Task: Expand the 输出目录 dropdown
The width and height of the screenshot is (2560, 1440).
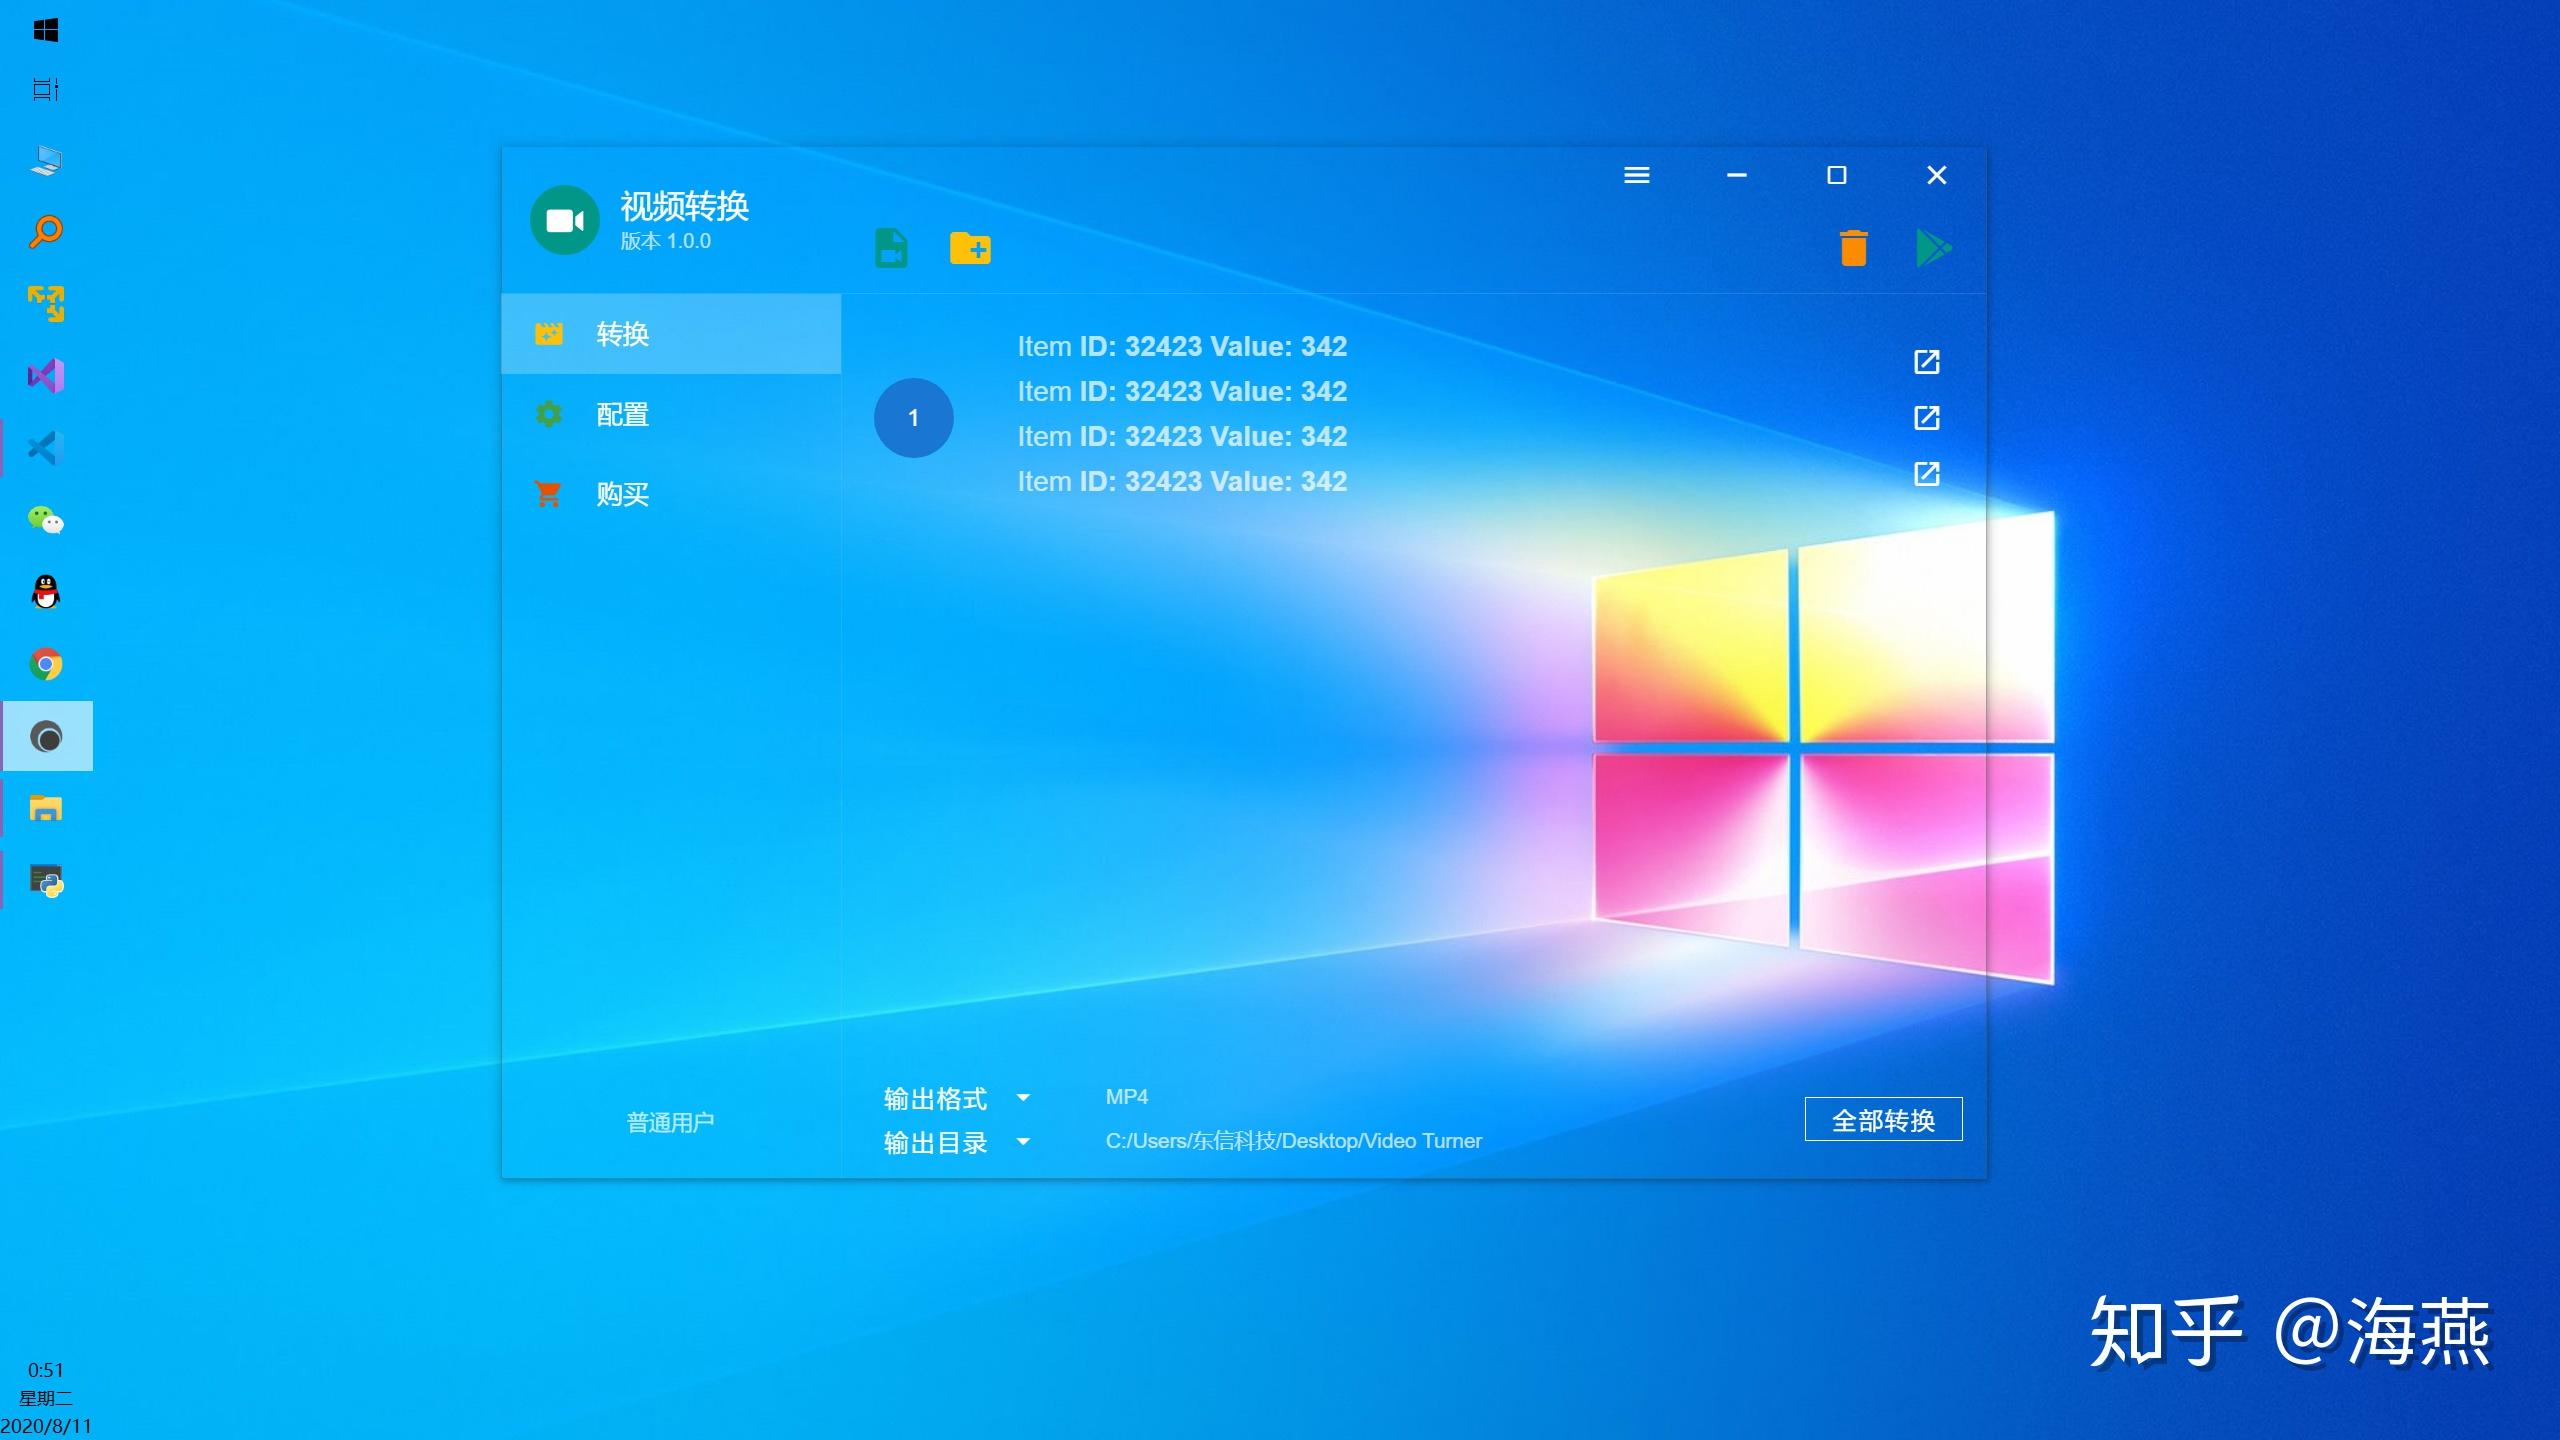Action: pyautogui.click(x=1023, y=1141)
